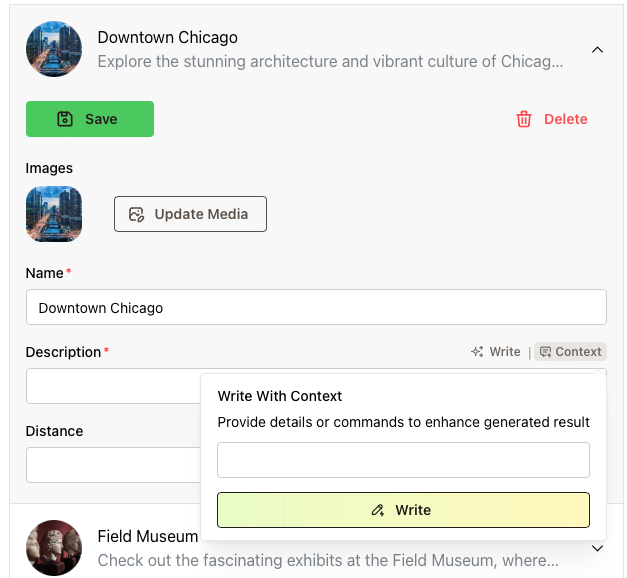Image resolution: width=627 pixels, height=578 pixels.
Task: Click the sparkle icon beside Write
Action: 477,352
